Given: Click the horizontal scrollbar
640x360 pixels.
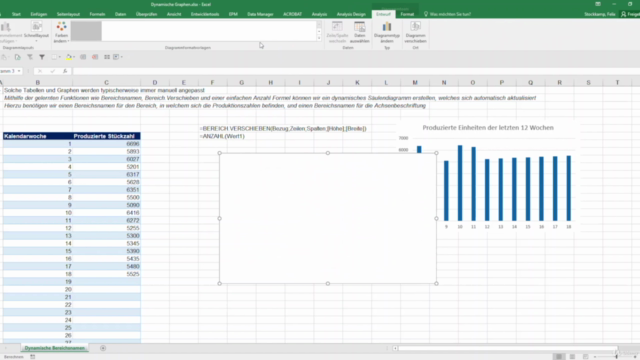Looking at the screenshot, I should tap(507, 348).
